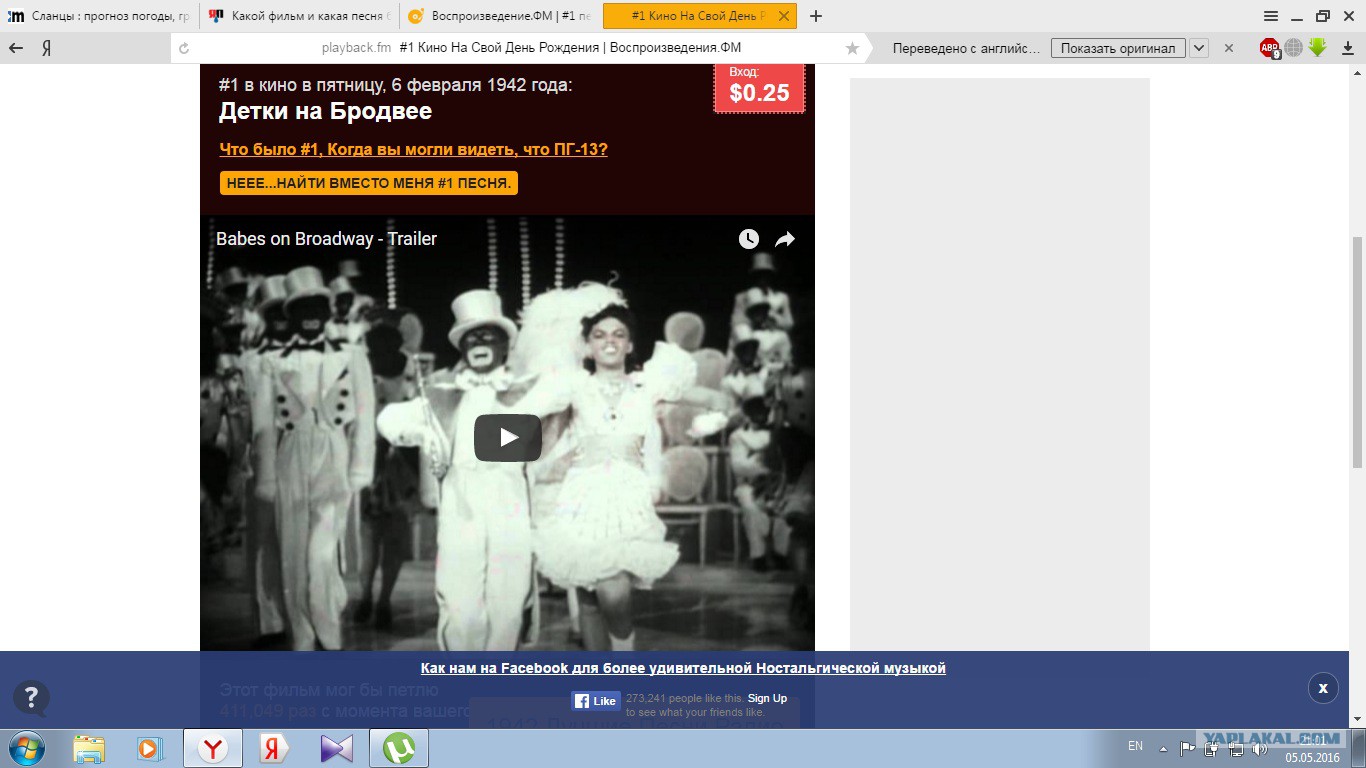
Task: Click the globe extension icon
Action: pos(1294,48)
